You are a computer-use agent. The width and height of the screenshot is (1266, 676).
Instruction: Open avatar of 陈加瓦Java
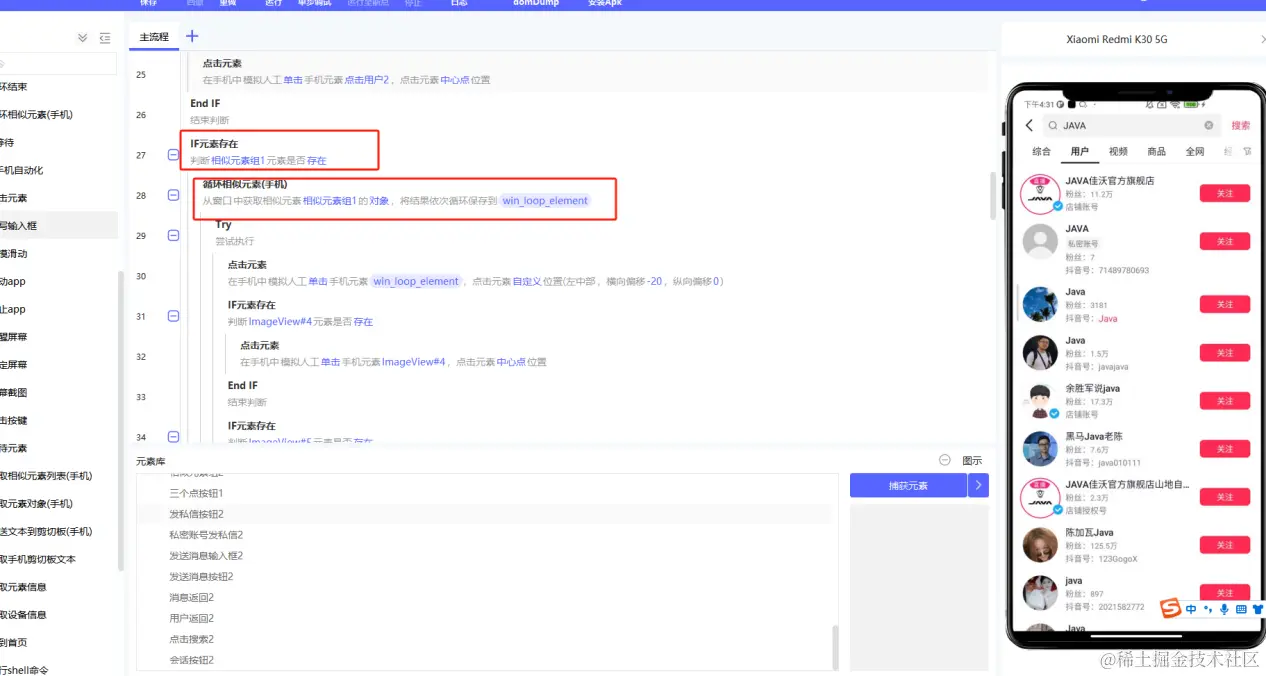(1040, 545)
